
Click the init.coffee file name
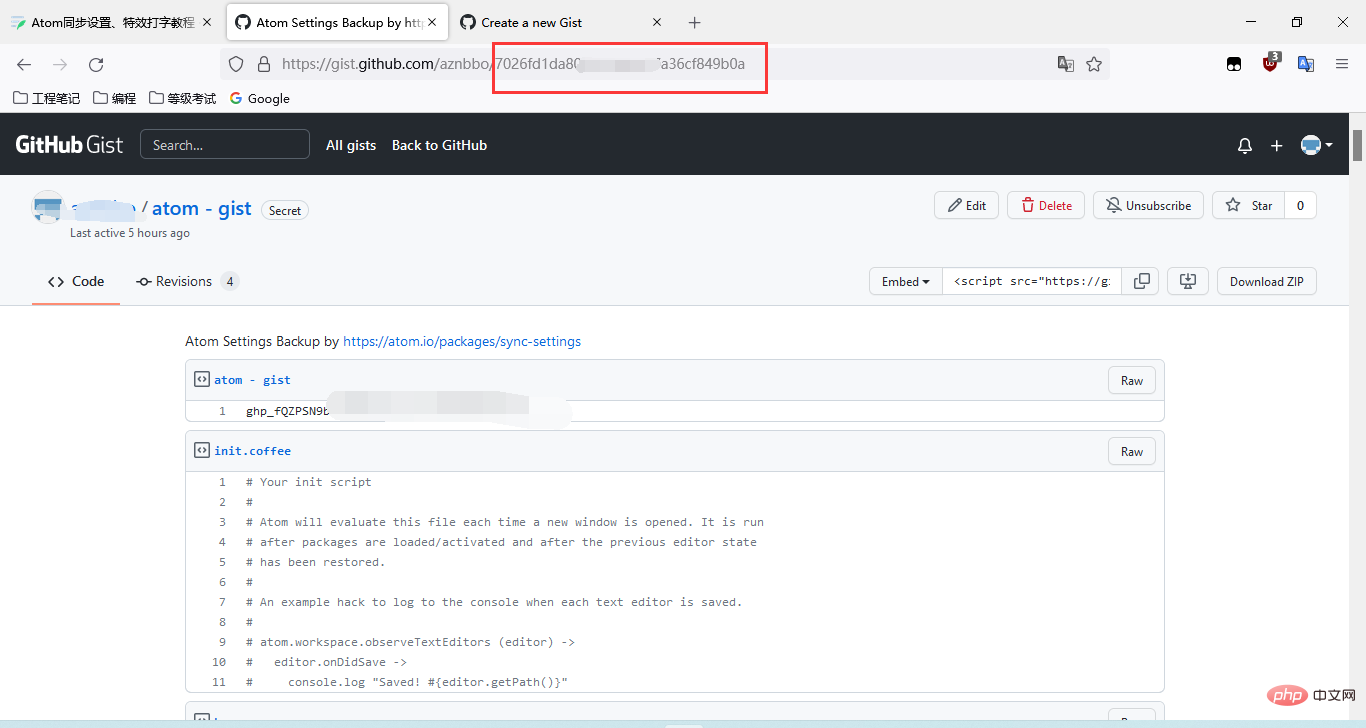pos(252,451)
